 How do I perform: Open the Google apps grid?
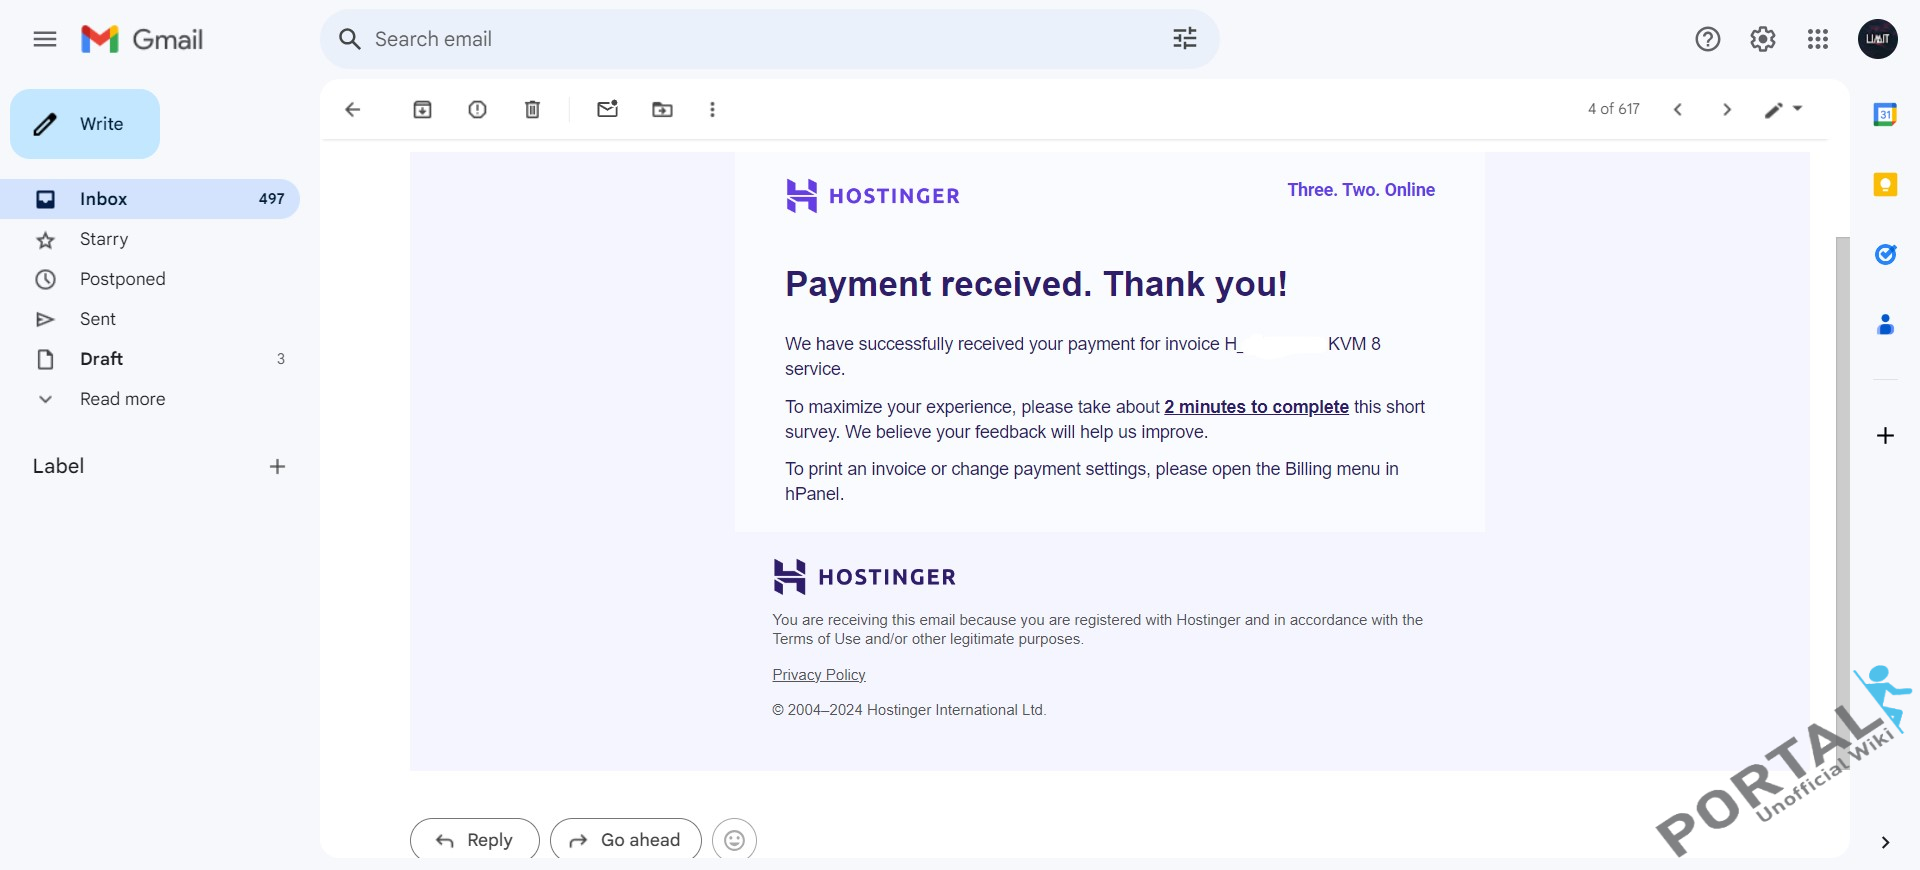(x=1818, y=39)
